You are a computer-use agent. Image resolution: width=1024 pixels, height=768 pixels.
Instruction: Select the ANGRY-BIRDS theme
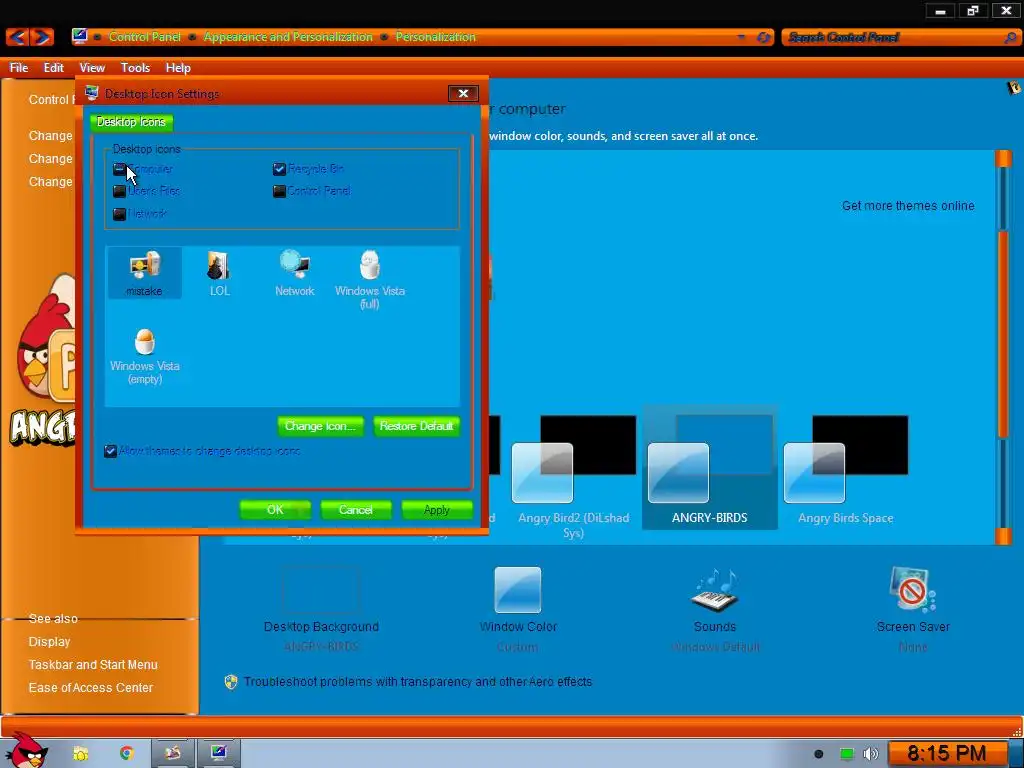tap(709, 468)
